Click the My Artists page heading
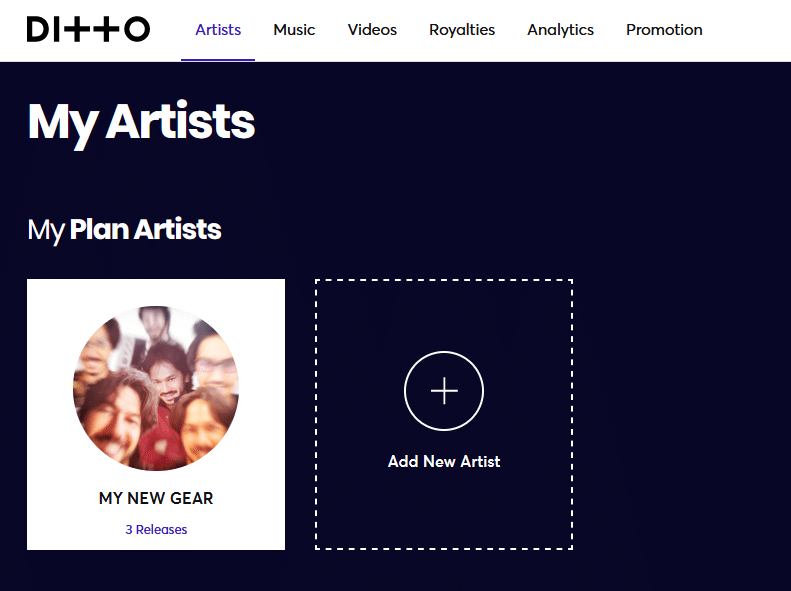The width and height of the screenshot is (791, 591). tap(141, 122)
